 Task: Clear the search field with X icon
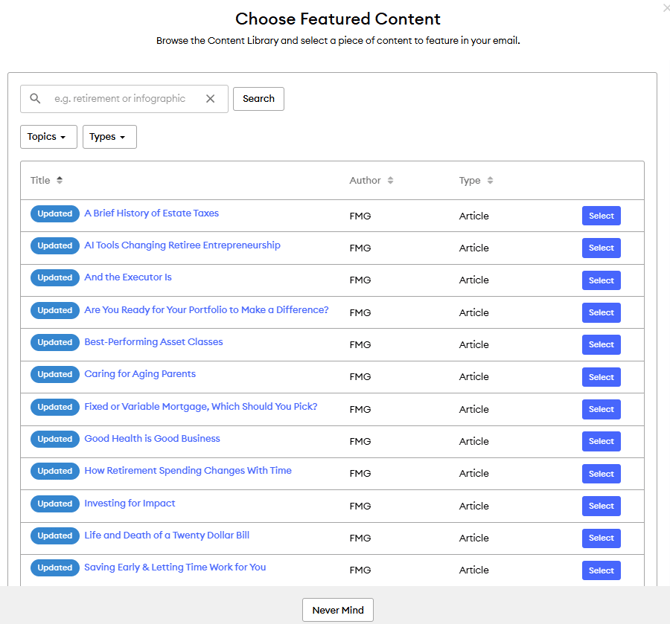click(x=210, y=99)
